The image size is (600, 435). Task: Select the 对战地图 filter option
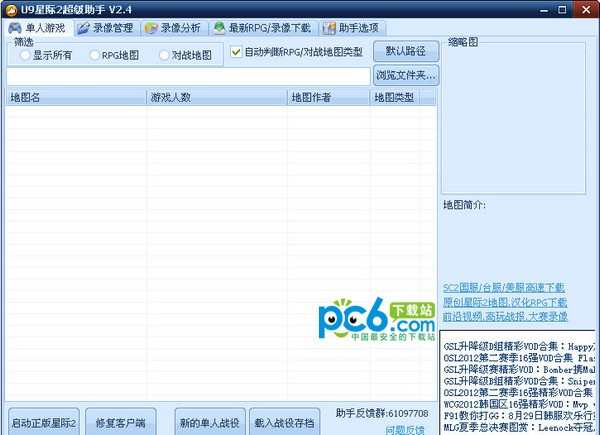pos(185,55)
